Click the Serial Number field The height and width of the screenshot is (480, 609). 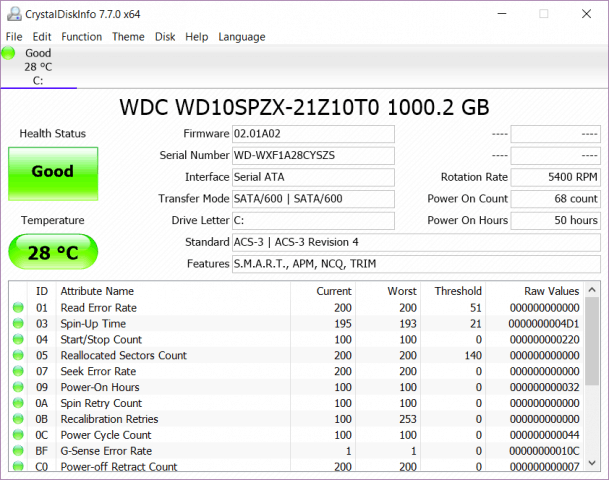click(x=313, y=156)
